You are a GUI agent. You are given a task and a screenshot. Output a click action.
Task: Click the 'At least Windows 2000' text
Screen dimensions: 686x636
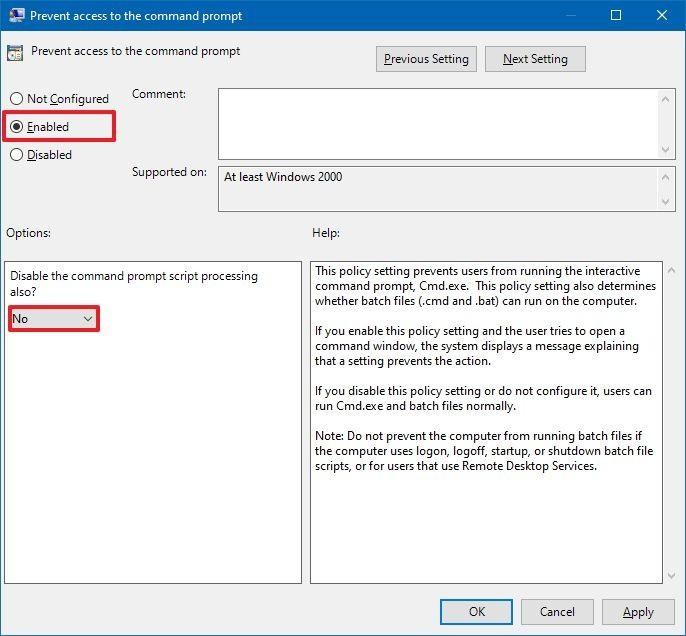(283, 177)
